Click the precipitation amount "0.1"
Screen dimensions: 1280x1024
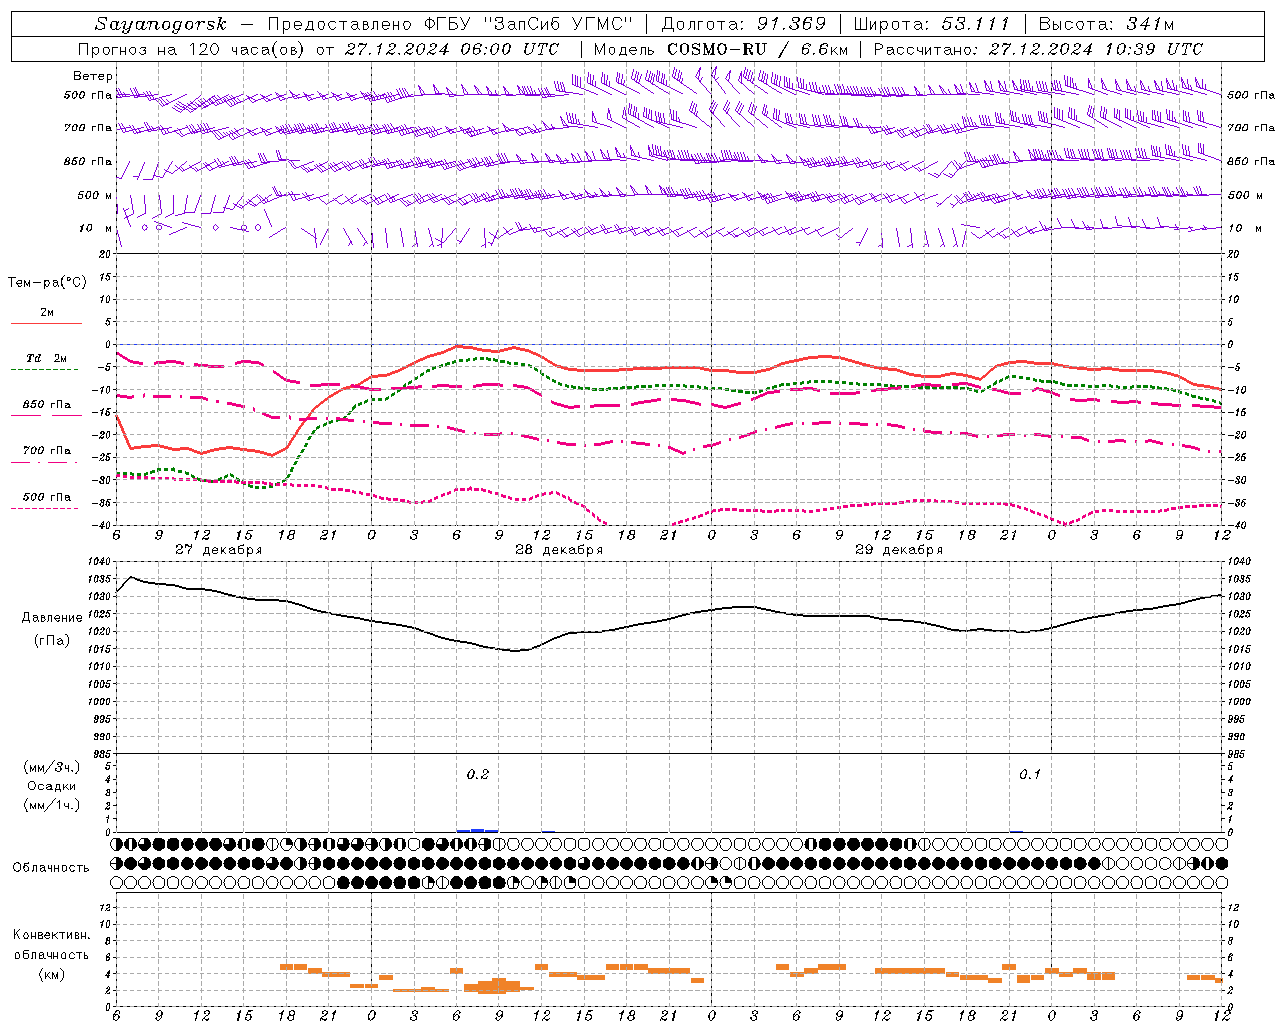[x=1030, y=775]
